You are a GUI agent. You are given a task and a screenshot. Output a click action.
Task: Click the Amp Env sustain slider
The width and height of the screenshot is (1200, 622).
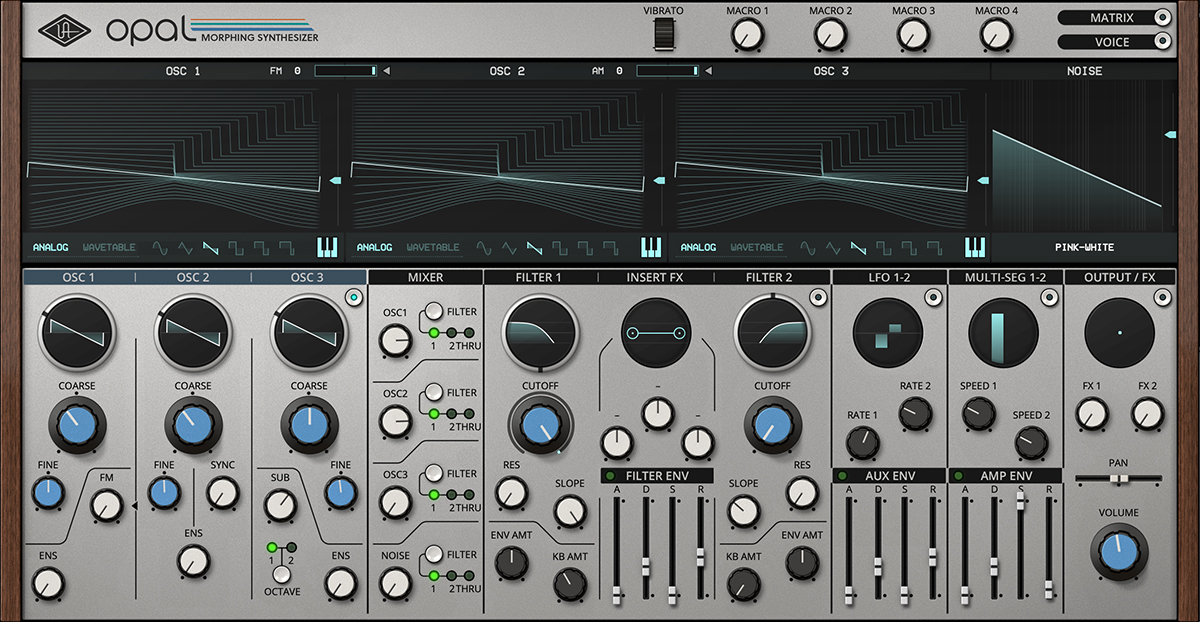(1021, 548)
